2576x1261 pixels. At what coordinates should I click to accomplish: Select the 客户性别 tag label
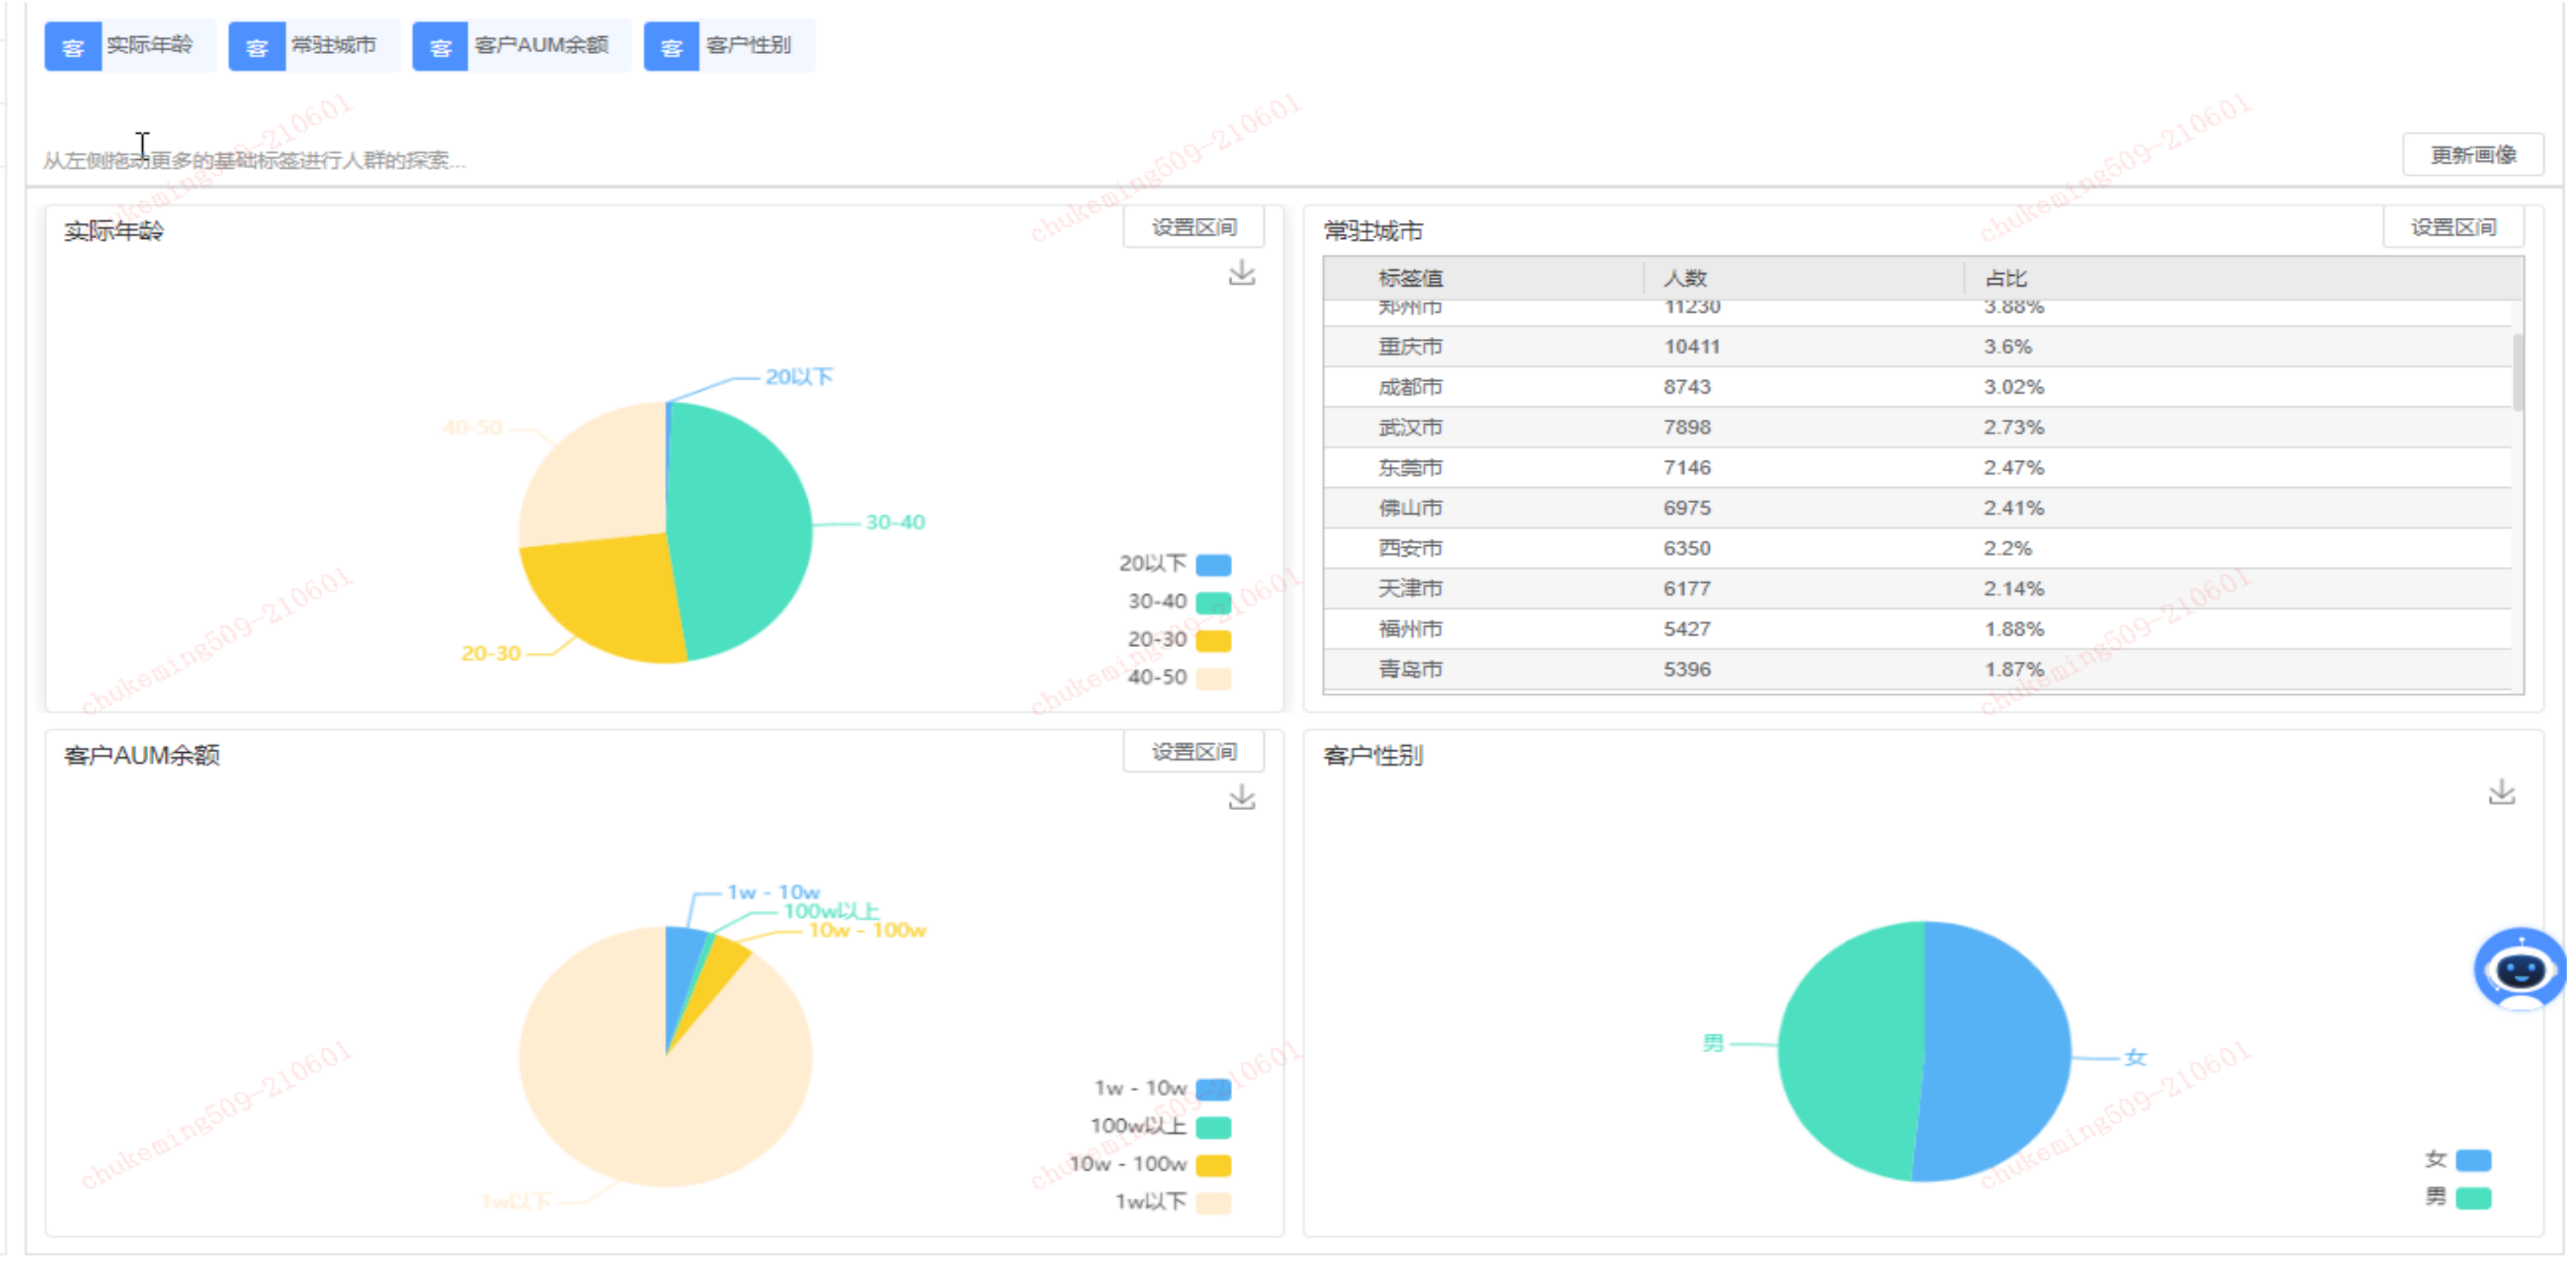pyautogui.click(x=748, y=45)
